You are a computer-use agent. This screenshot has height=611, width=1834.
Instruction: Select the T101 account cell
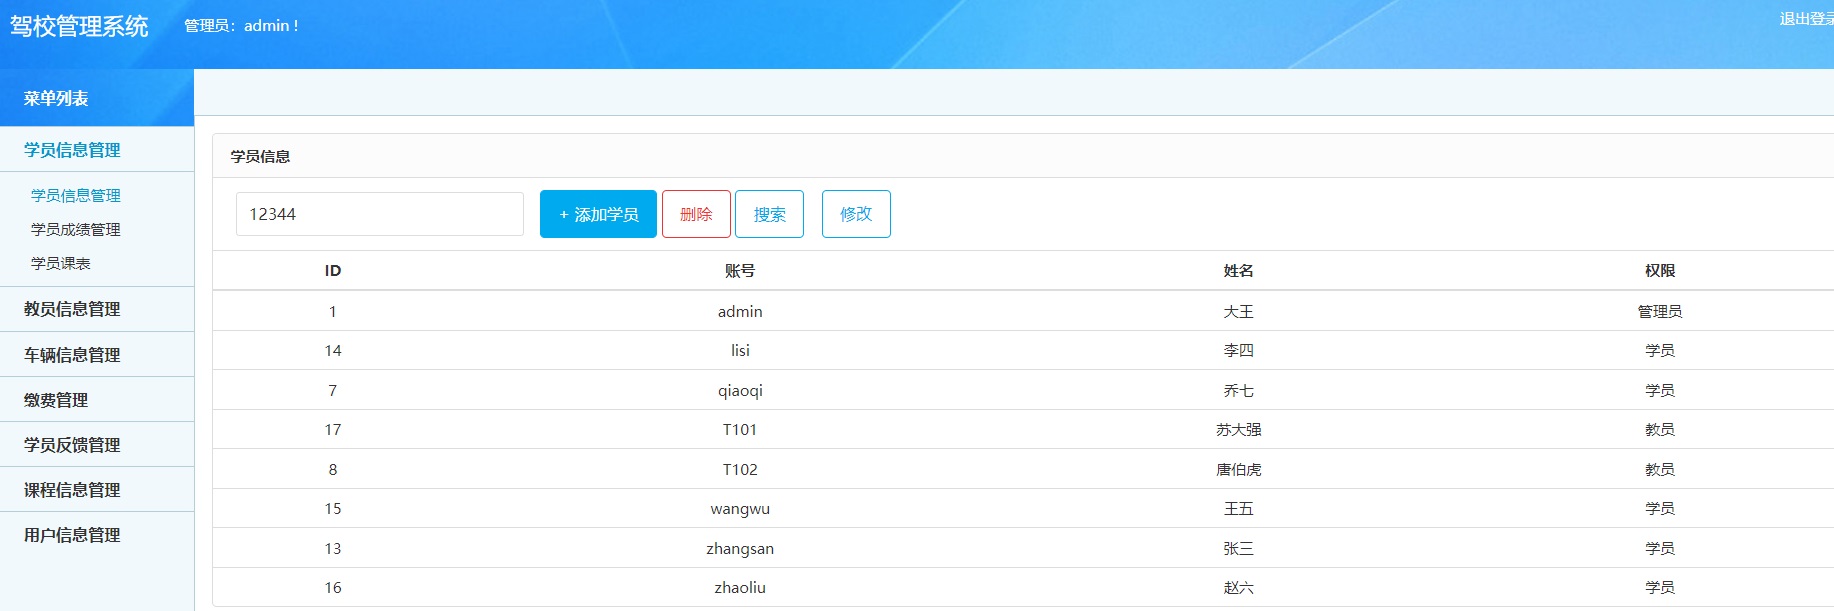tap(740, 429)
